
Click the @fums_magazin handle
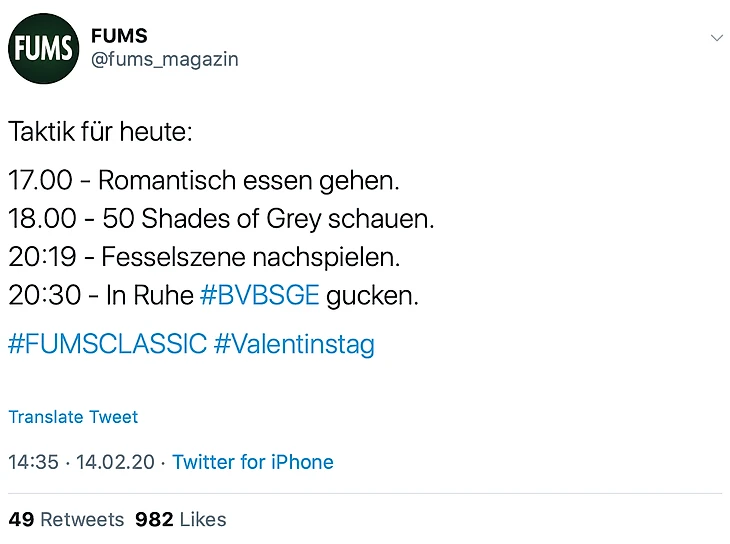164,59
